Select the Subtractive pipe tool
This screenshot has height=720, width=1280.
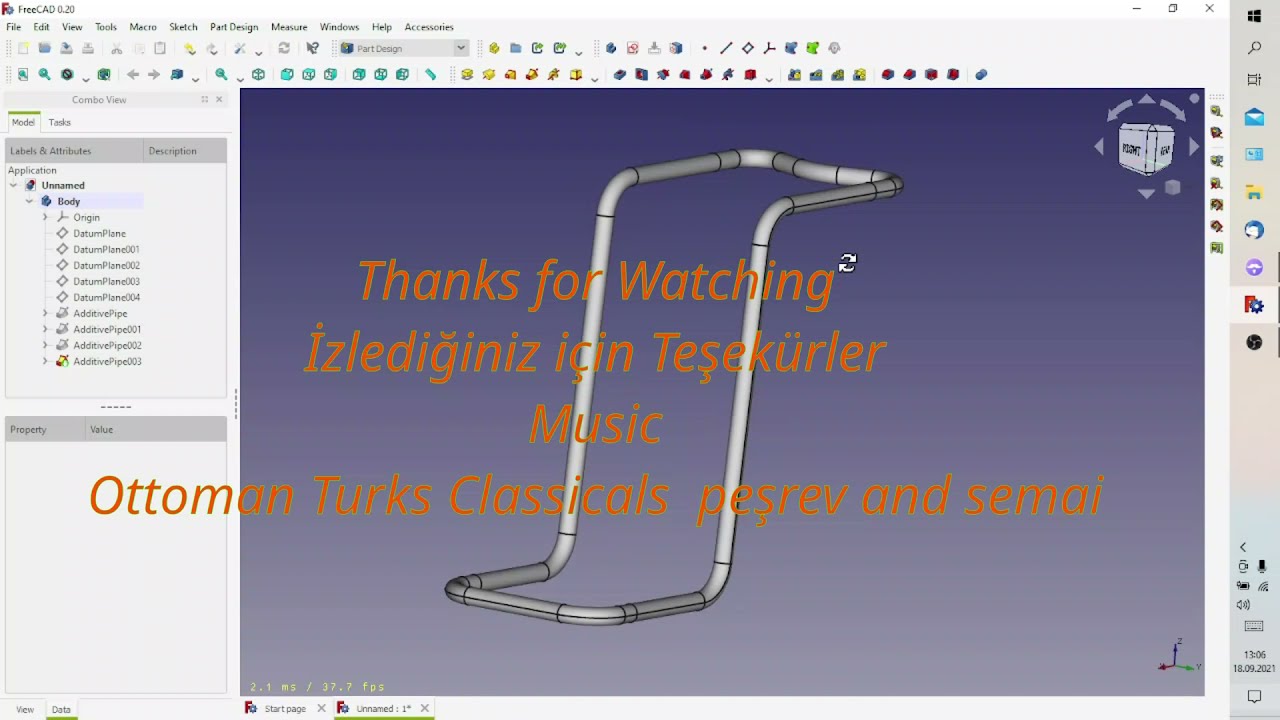[x=706, y=74]
